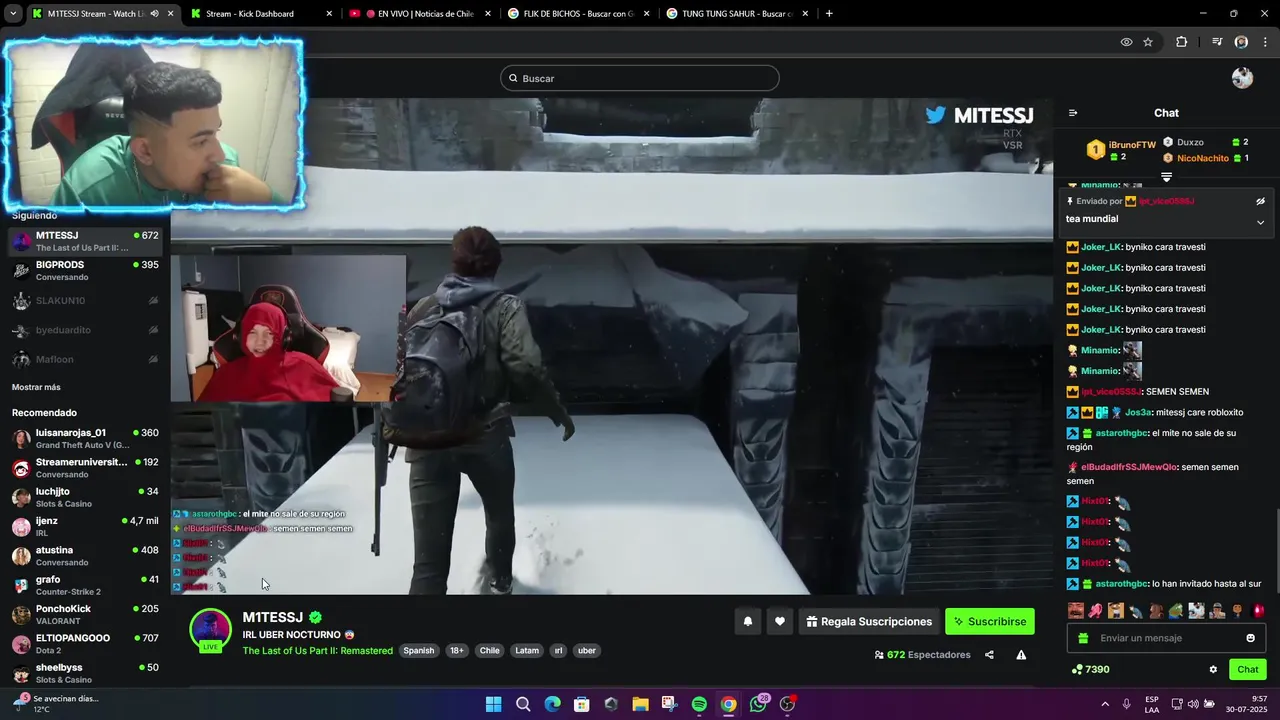Select the 18+ tag
This screenshot has width=1280, height=720.
tap(457, 651)
